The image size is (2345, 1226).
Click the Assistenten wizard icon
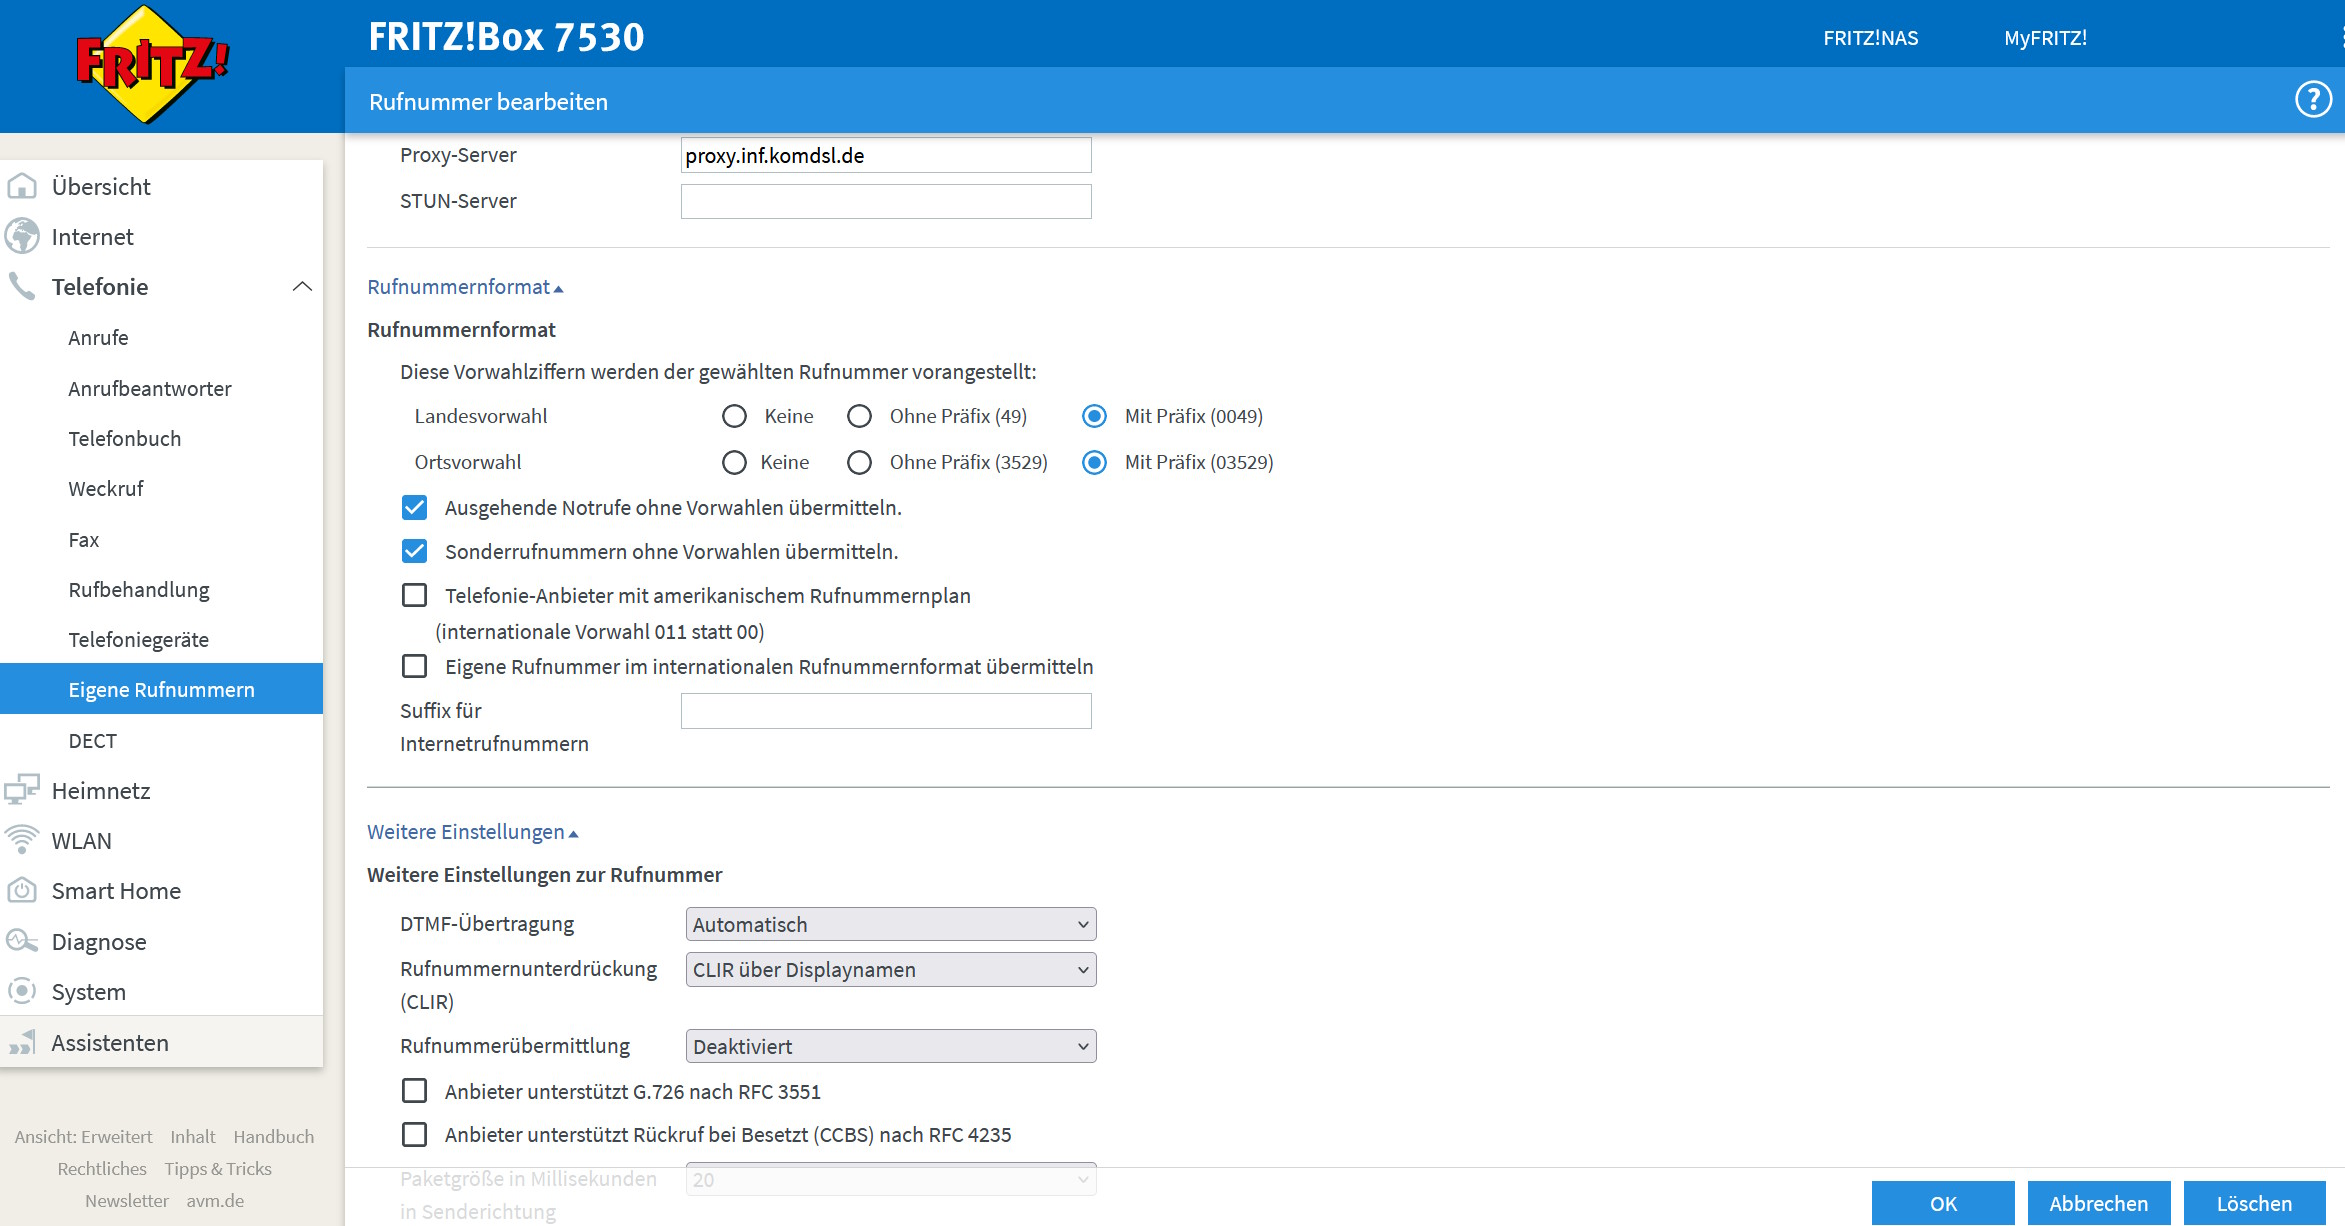coord(22,1042)
